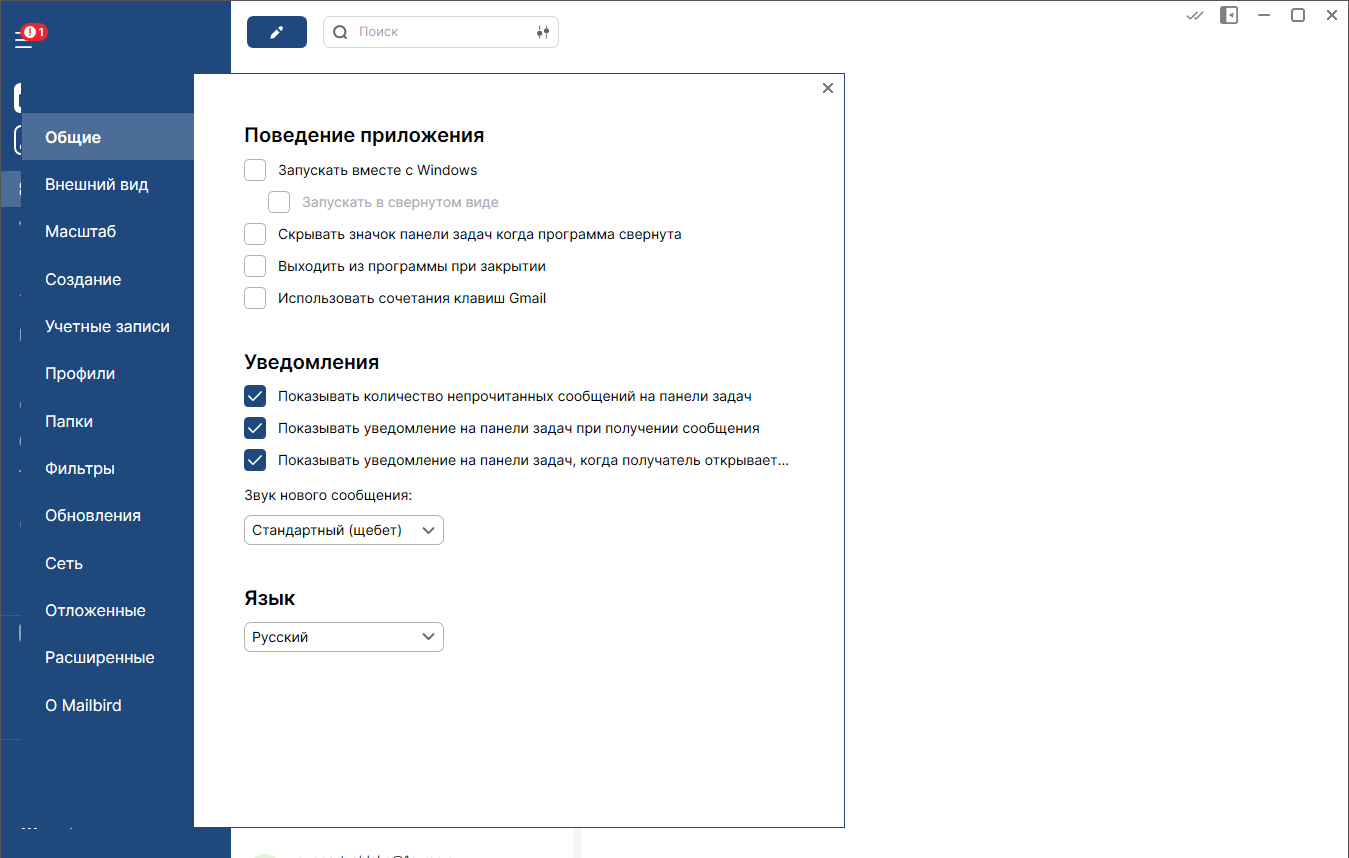Screen dimensions: 1349x858
Task: Enable Использовать сочетания клавиш Gmail checkbox
Action: click(255, 298)
